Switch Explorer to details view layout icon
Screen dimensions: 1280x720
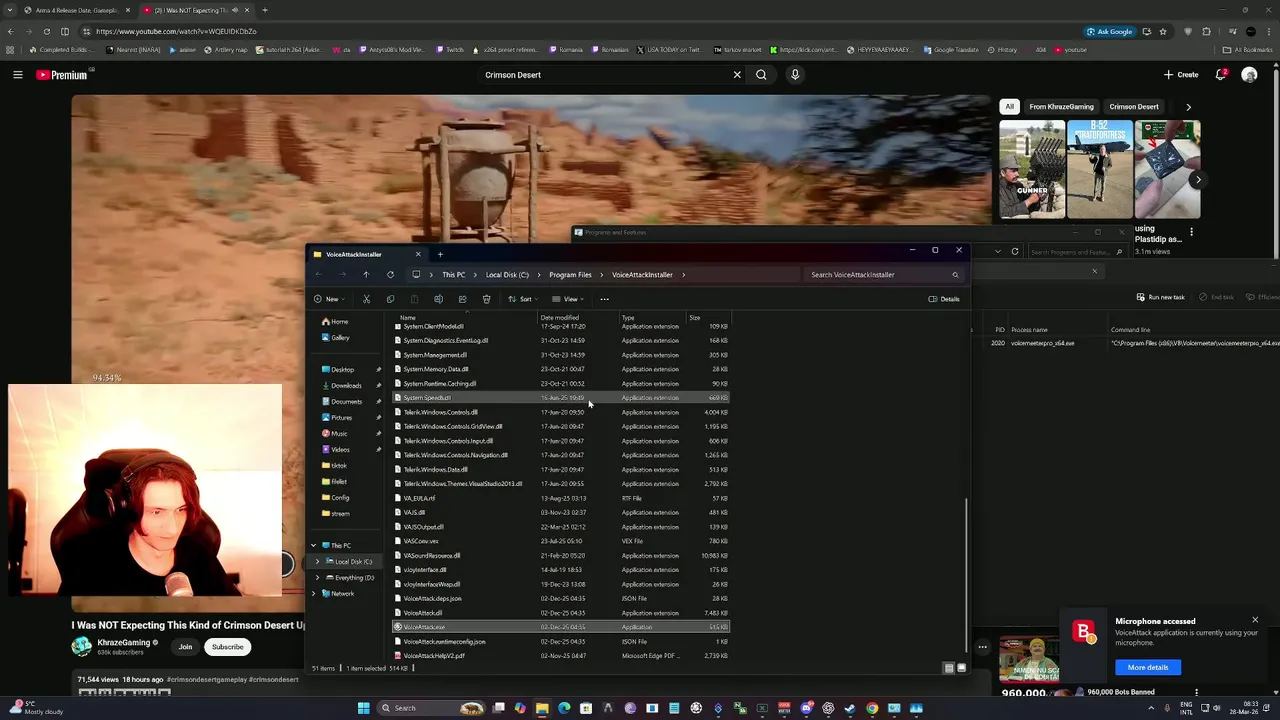click(948, 668)
